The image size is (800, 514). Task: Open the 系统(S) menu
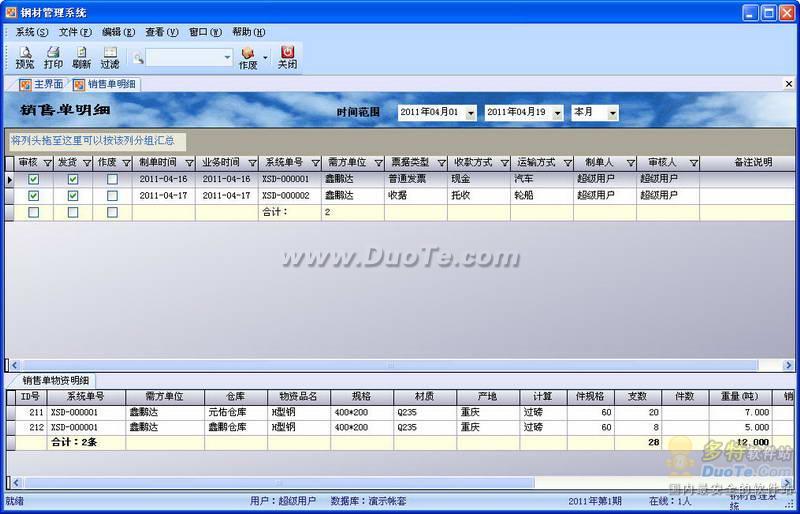pos(32,32)
